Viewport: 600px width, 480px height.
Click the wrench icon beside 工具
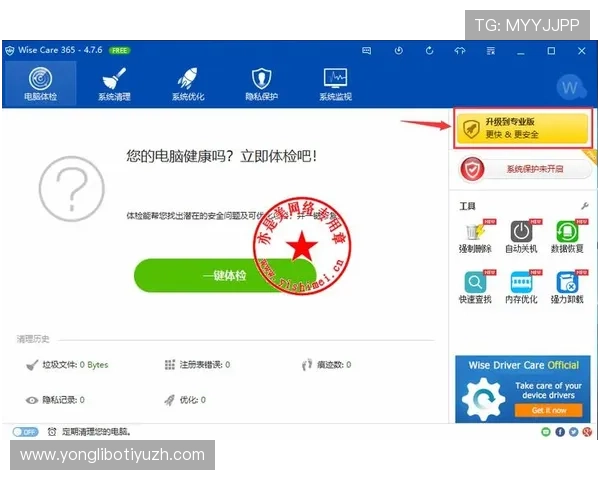click(584, 206)
